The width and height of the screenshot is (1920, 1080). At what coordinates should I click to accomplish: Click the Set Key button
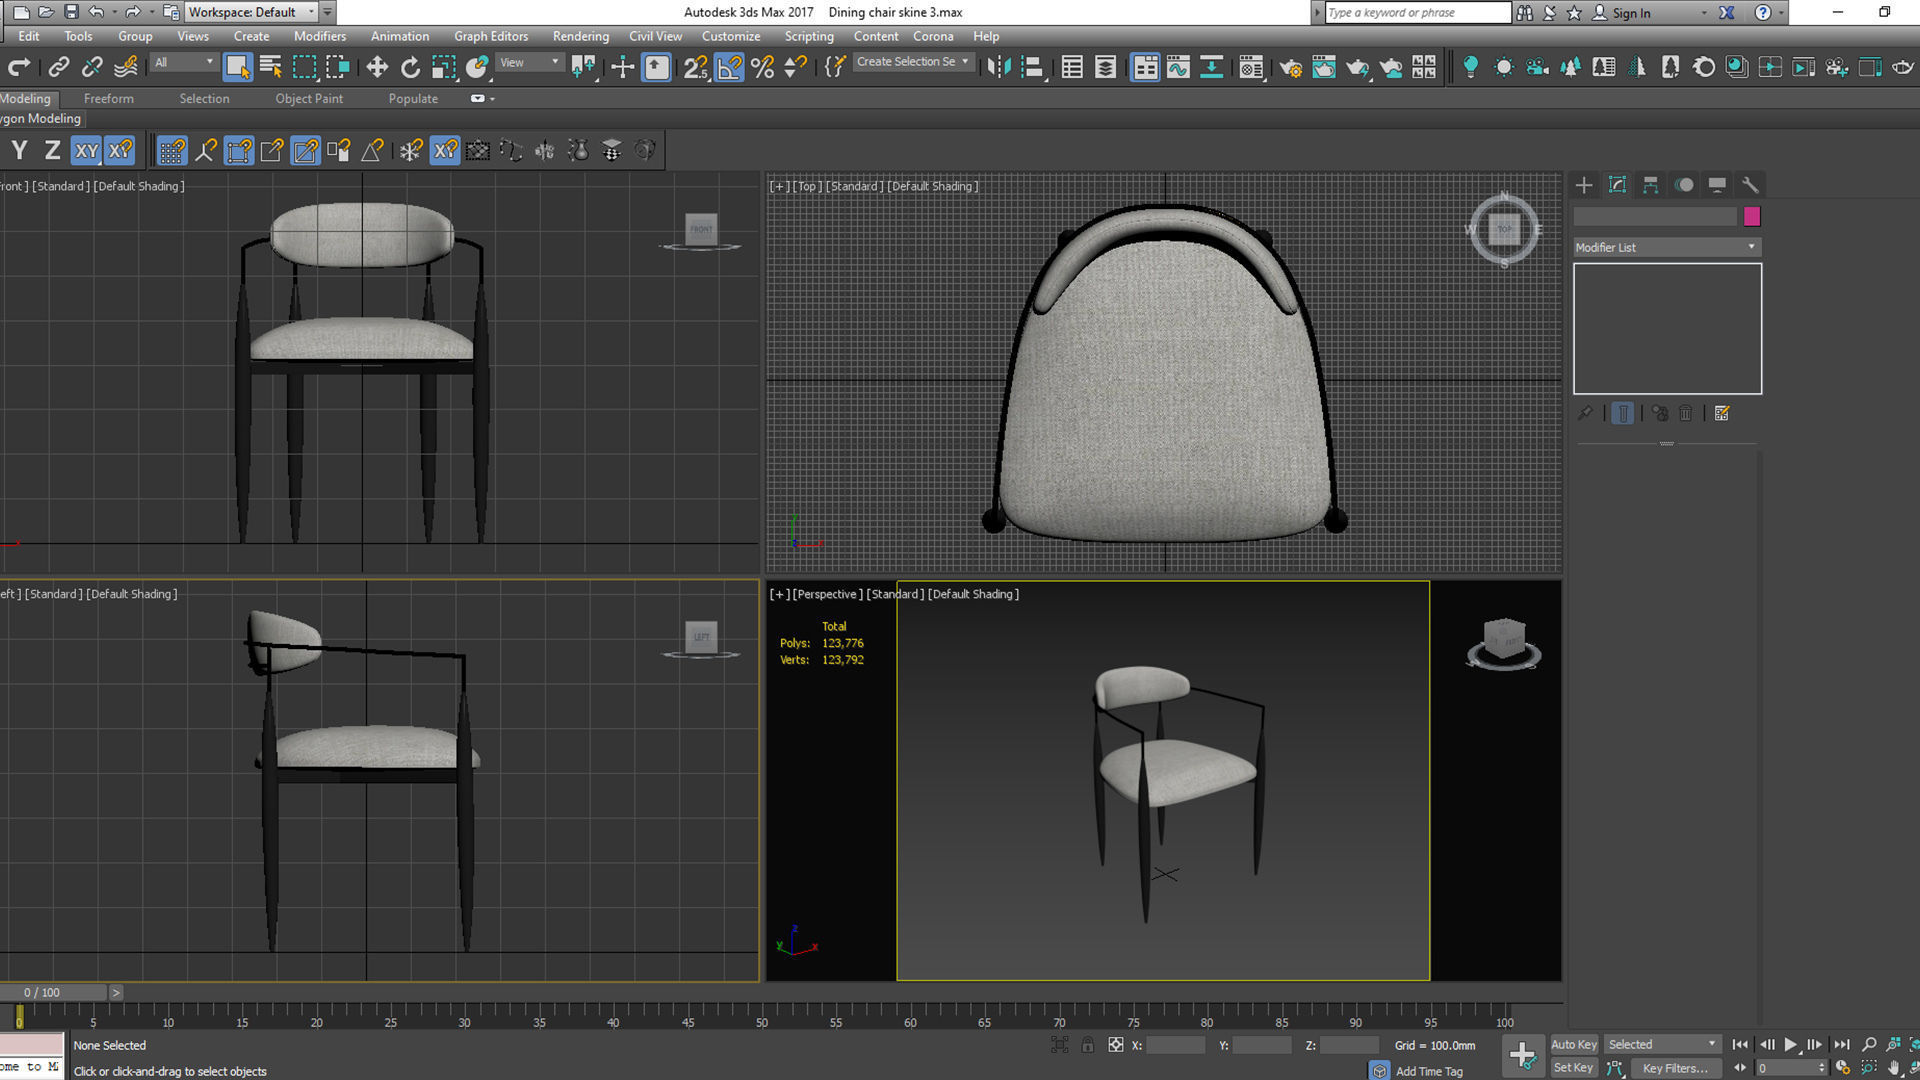point(1574,1068)
